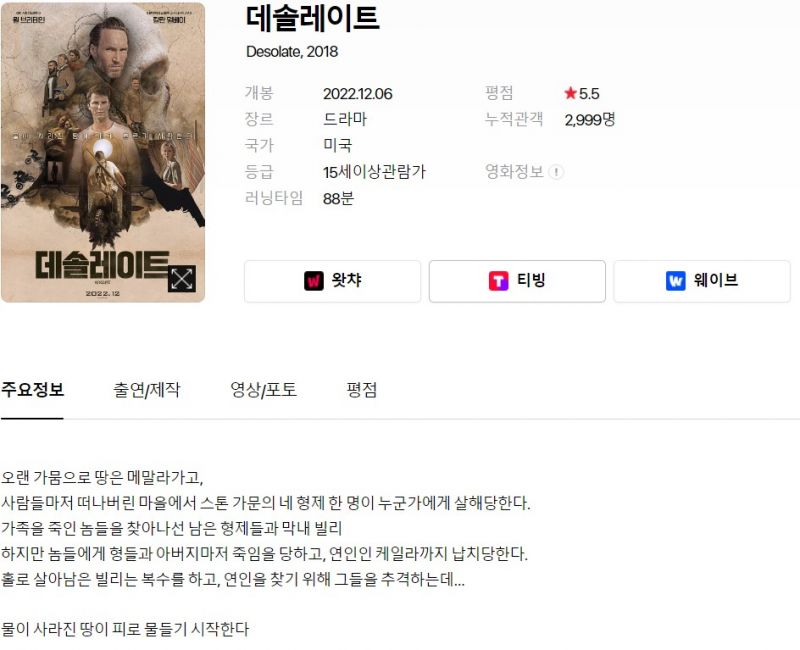The width and height of the screenshot is (800, 650).
Task: Click the Wavve logo icon
Action: coord(676,281)
